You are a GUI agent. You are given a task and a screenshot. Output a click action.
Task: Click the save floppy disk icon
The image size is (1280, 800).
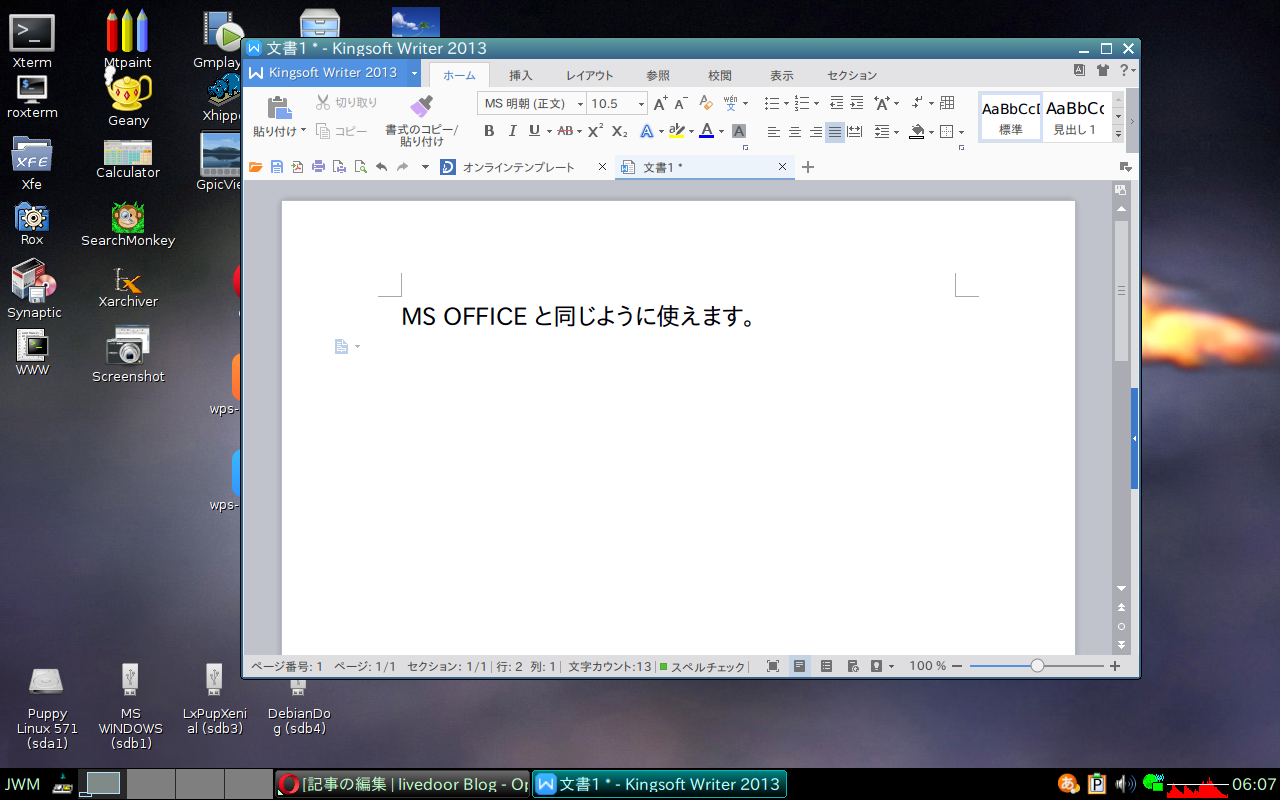277,167
